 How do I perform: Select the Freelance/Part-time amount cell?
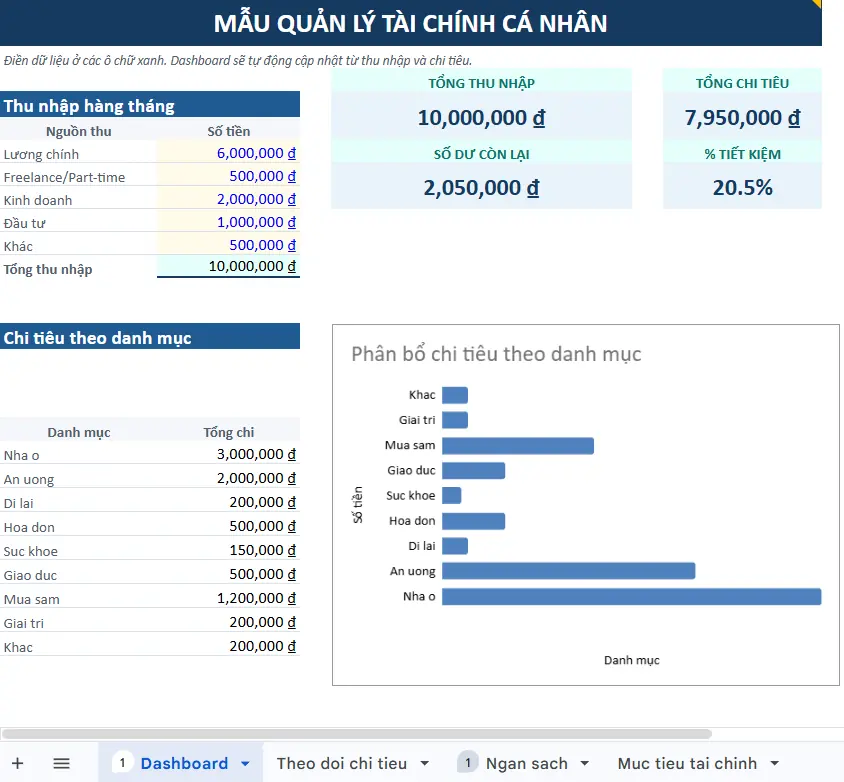click(229, 176)
